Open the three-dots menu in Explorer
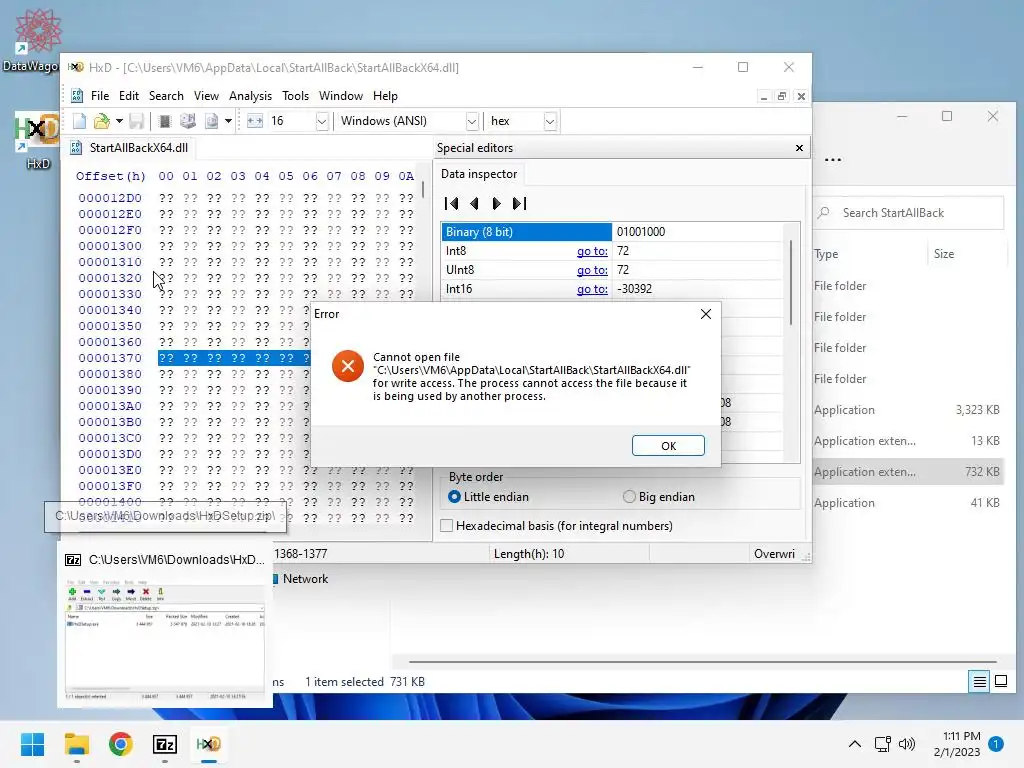Viewport: 1024px width, 768px height. click(x=833, y=159)
